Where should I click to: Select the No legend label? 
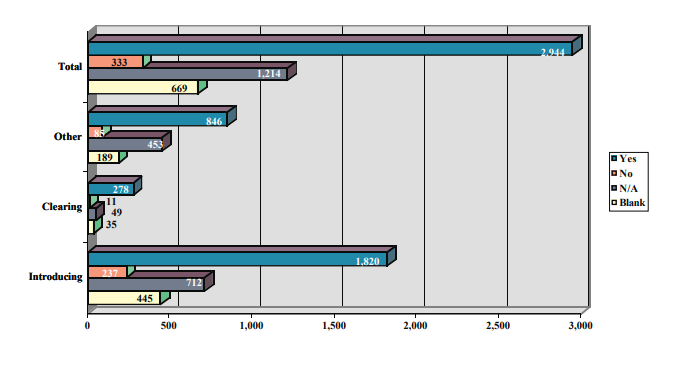pos(626,174)
